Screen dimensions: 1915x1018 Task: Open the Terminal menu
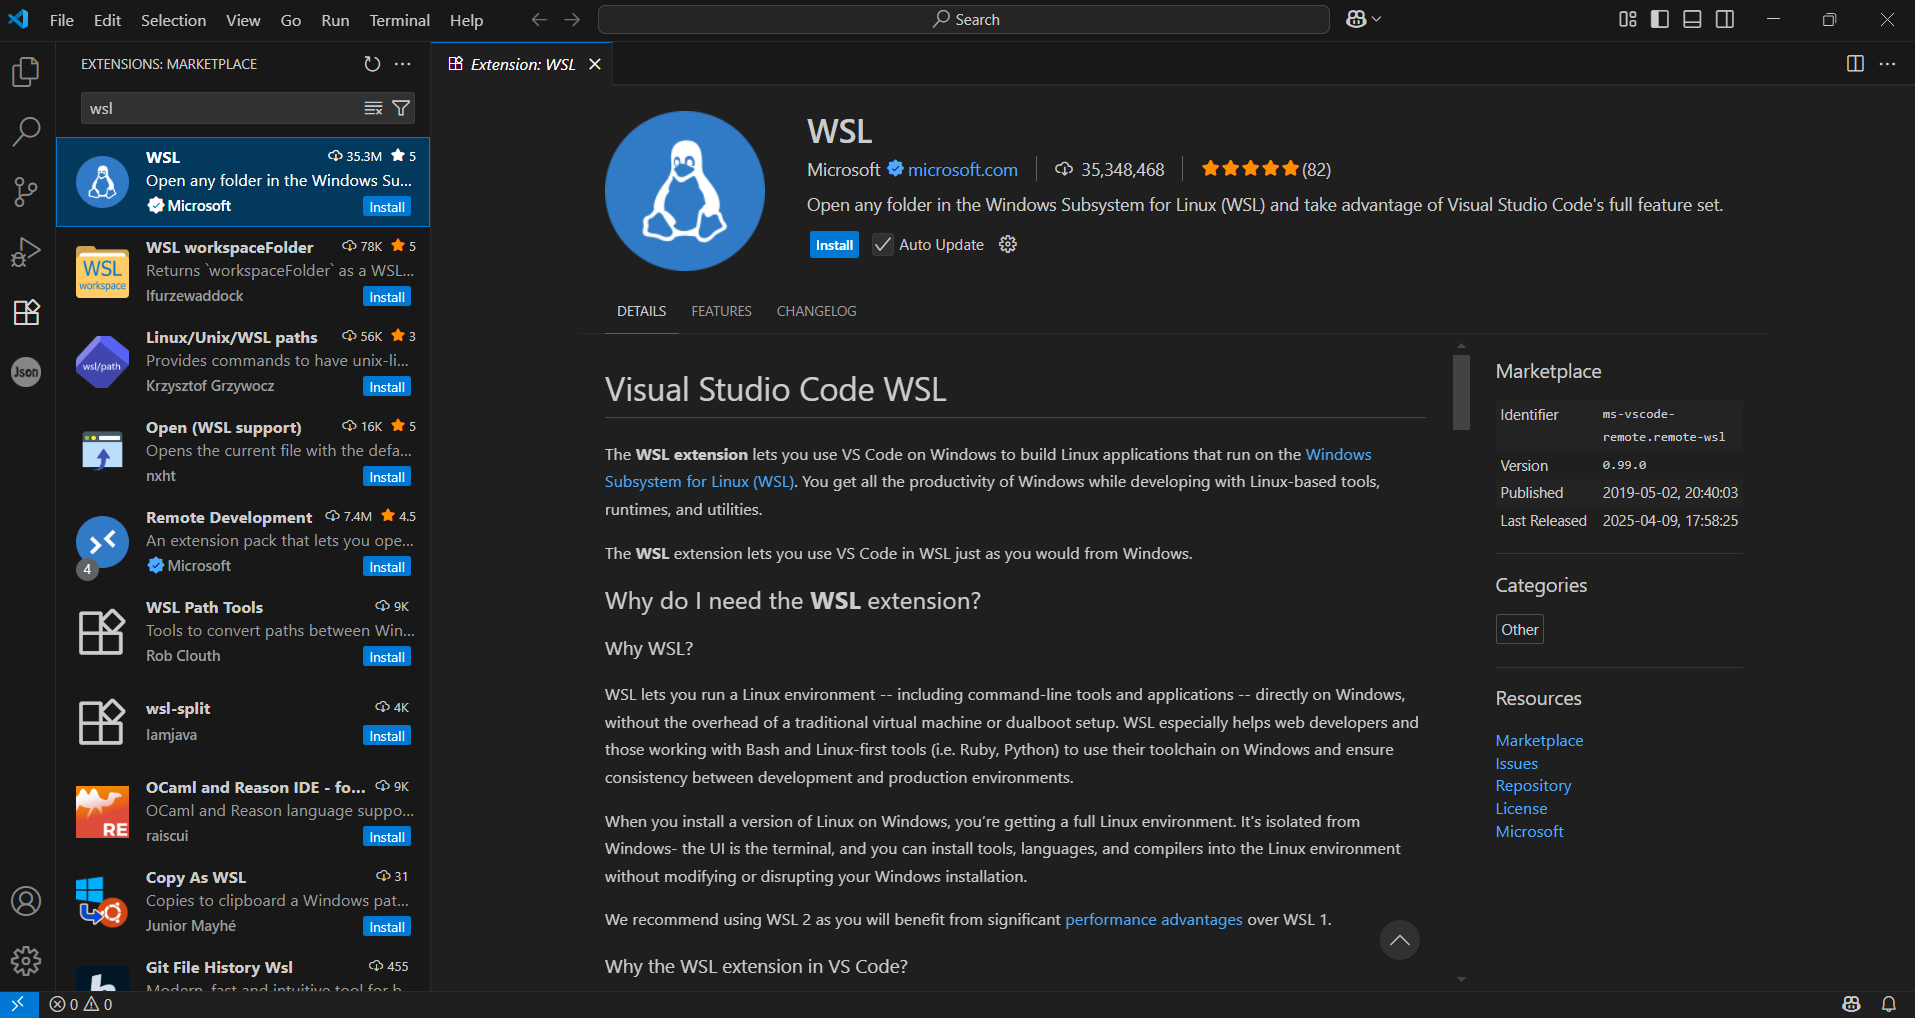(x=399, y=20)
